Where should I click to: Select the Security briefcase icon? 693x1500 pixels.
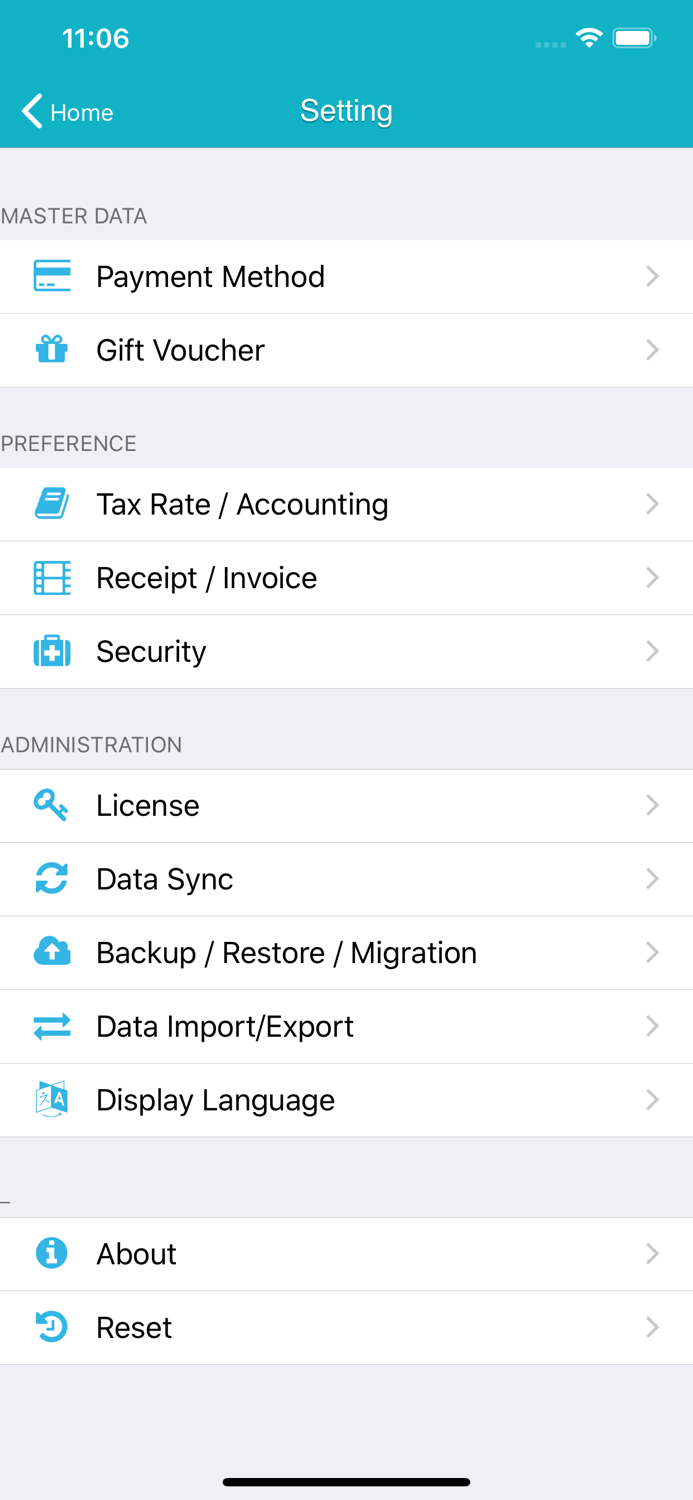click(51, 651)
